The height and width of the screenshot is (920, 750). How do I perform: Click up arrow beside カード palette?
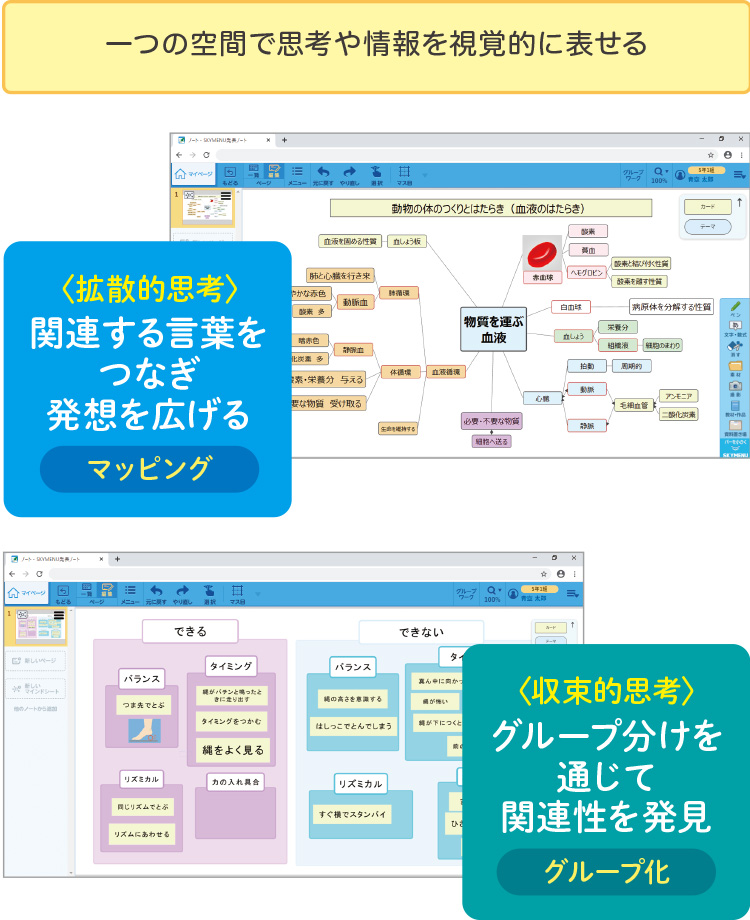pyautogui.click(x=739, y=202)
